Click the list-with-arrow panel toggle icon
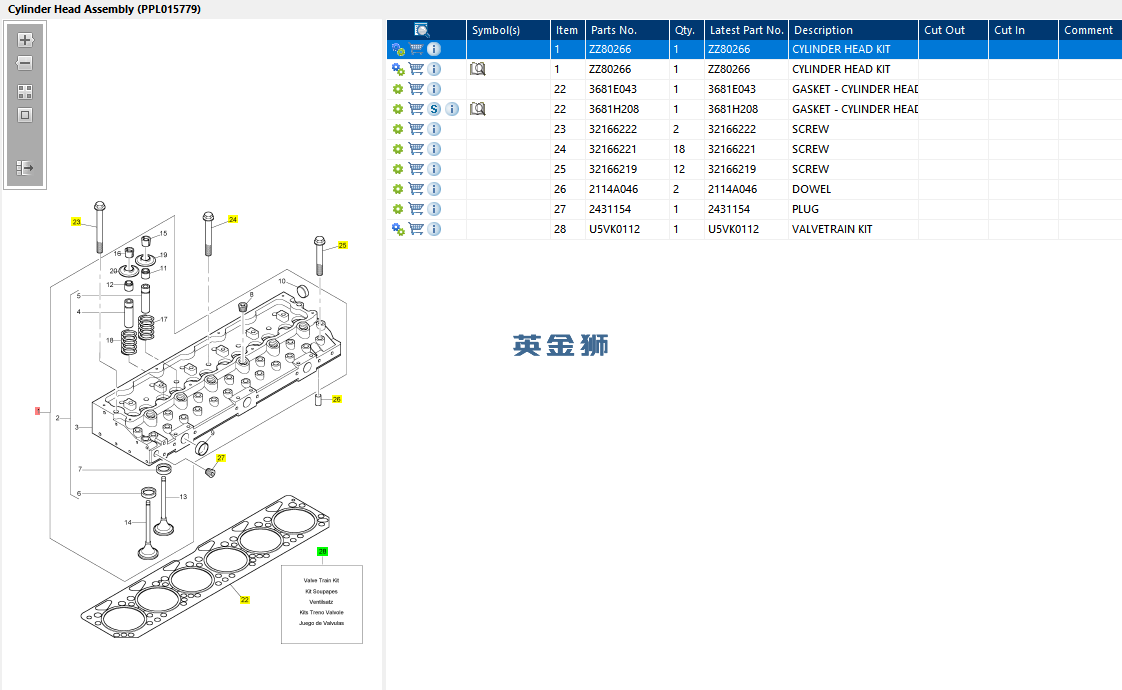The height and width of the screenshot is (690, 1122). (25, 168)
